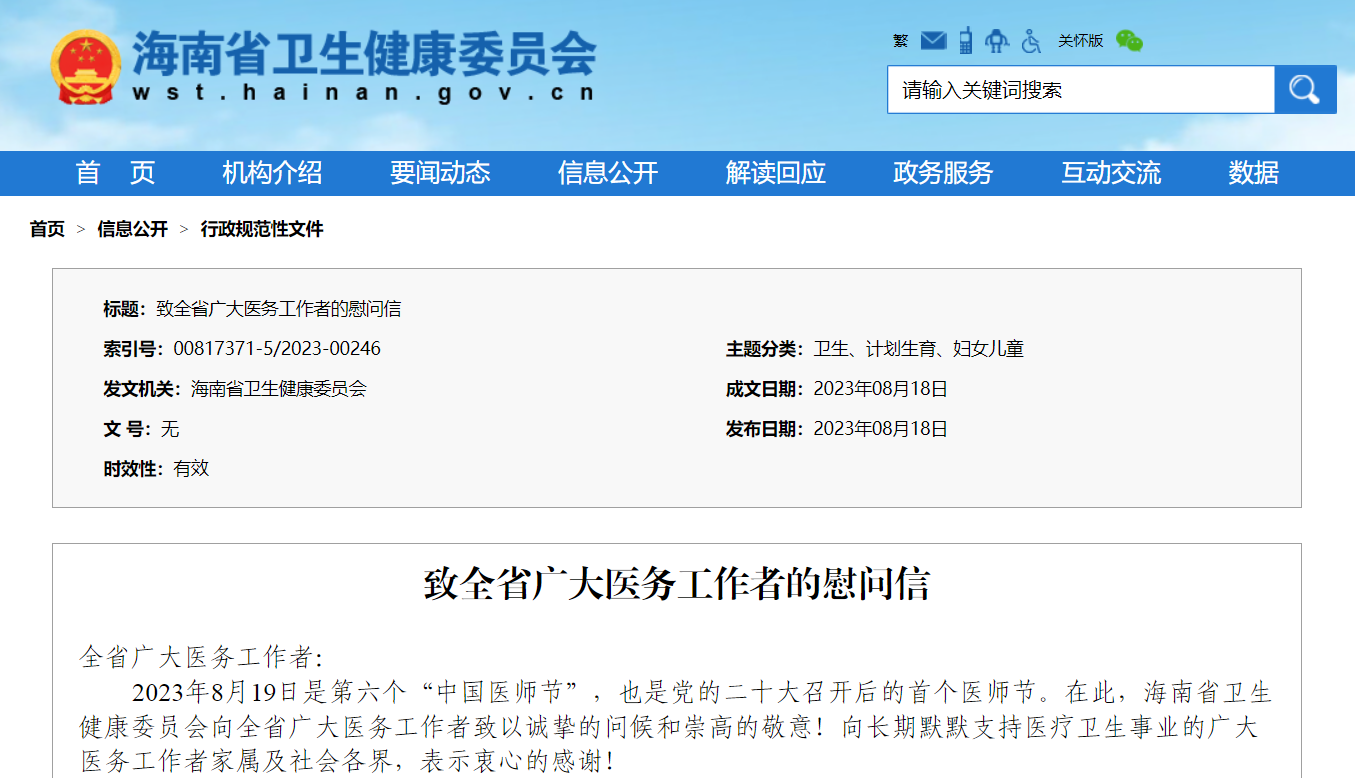1355x778 pixels.
Task: Select the 信息公开 navigation tab
Action: click(x=606, y=173)
